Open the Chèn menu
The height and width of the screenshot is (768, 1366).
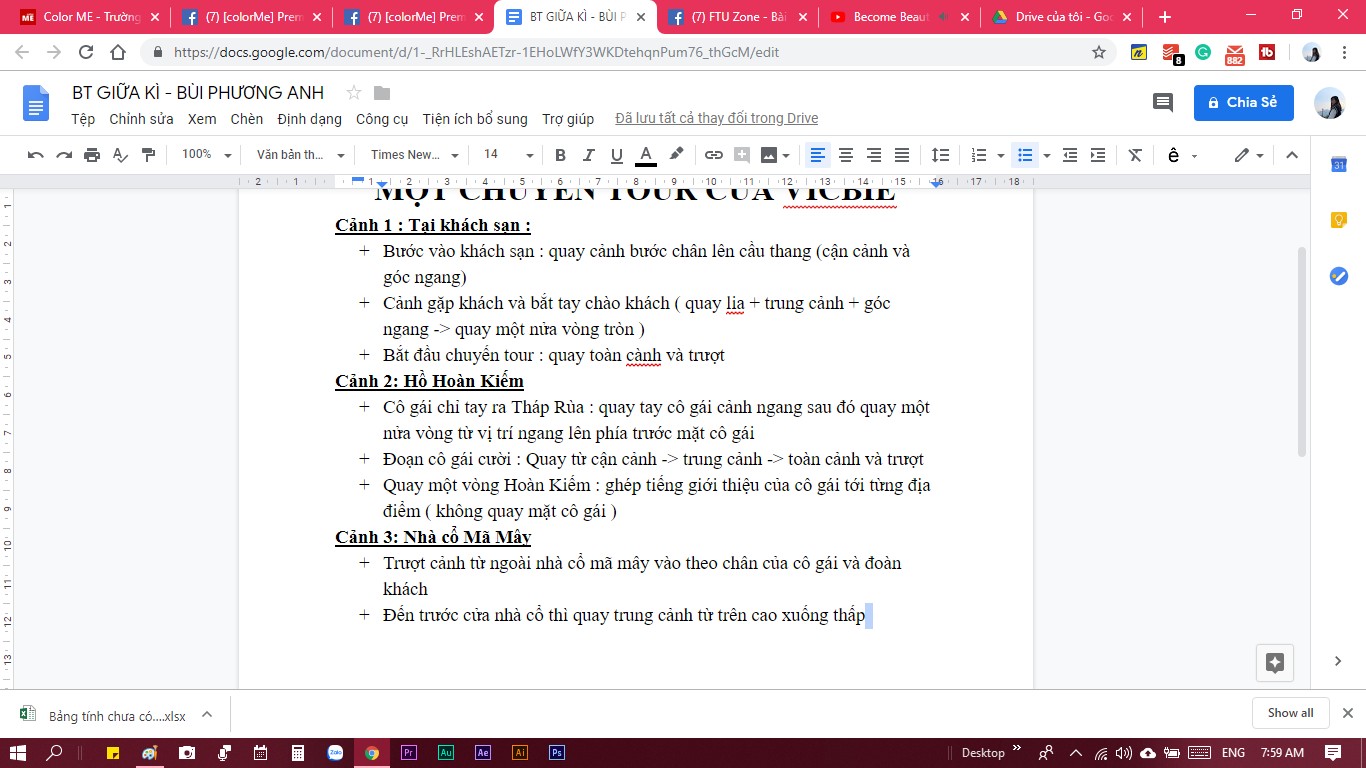247,119
